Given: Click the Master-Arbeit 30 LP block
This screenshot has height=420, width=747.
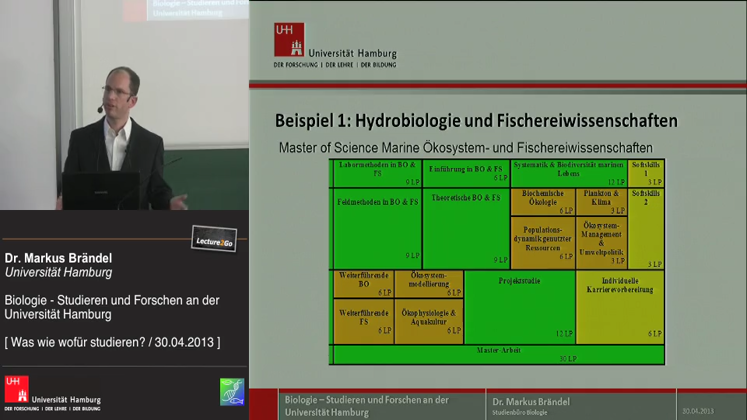Looking at the screenshot, I should (498, 354).
